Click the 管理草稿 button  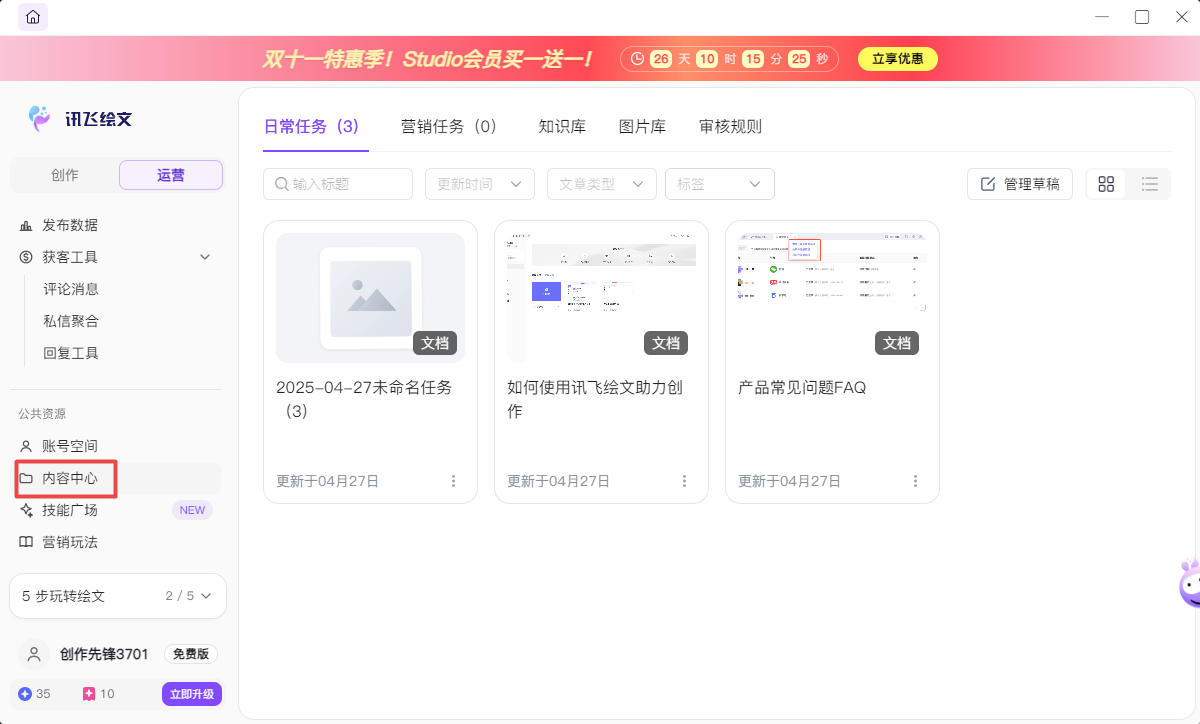pyautogui.click(x=1020, y=184)
